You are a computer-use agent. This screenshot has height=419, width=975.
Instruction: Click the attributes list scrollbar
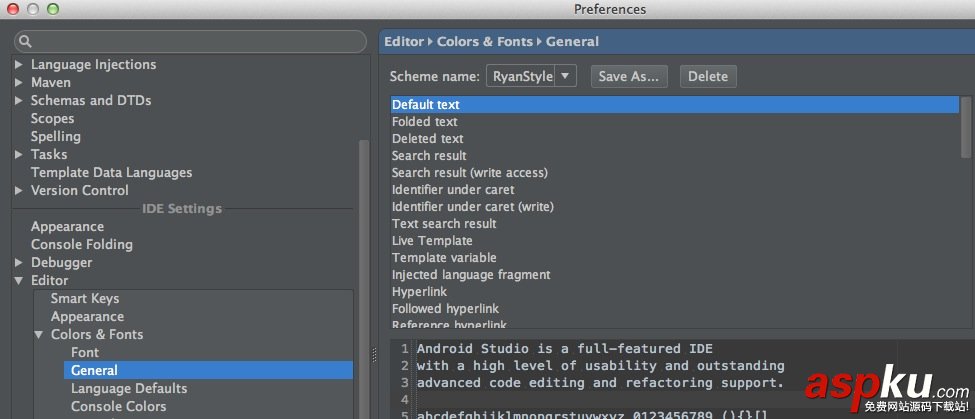pos(966,127)
